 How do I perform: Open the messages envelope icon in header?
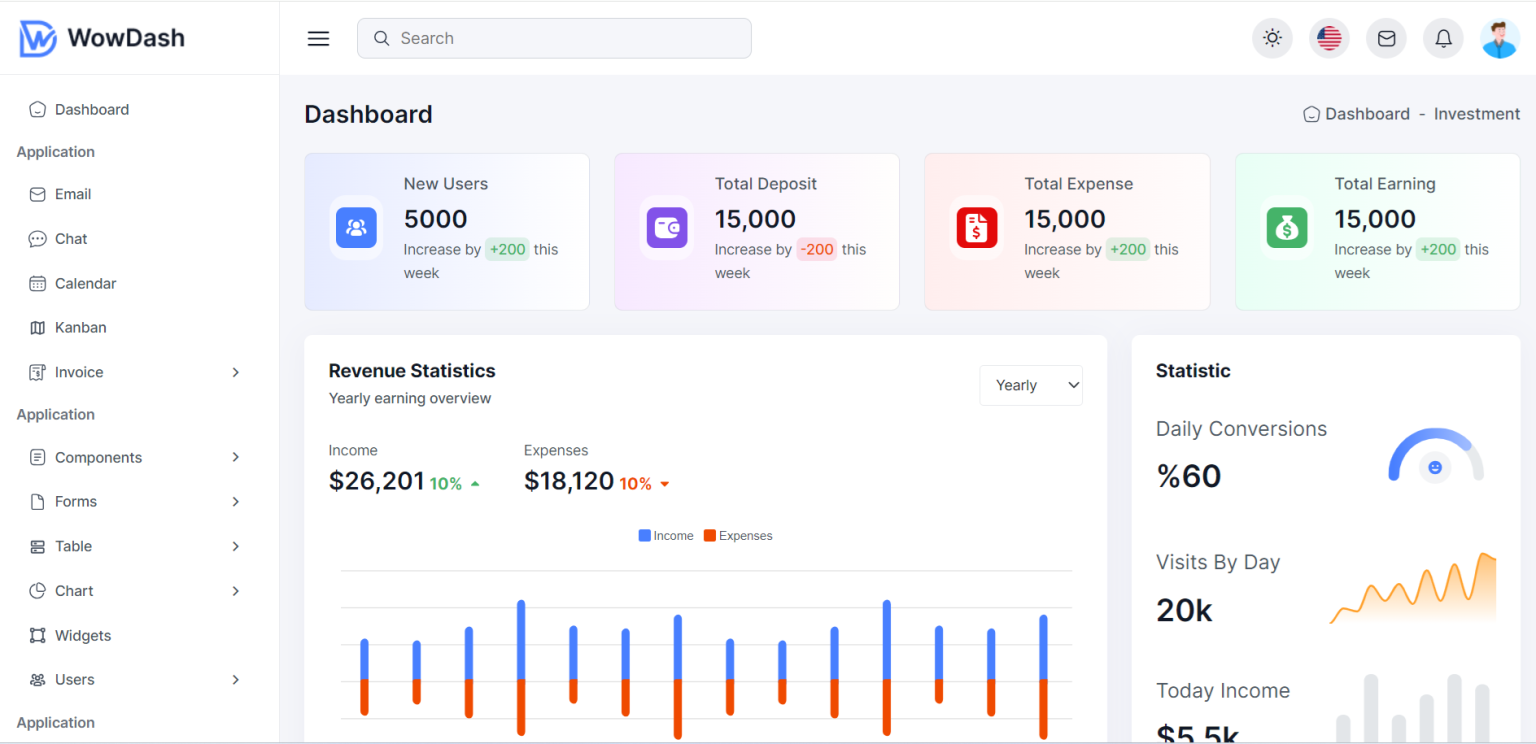(x=1386, y=38)
